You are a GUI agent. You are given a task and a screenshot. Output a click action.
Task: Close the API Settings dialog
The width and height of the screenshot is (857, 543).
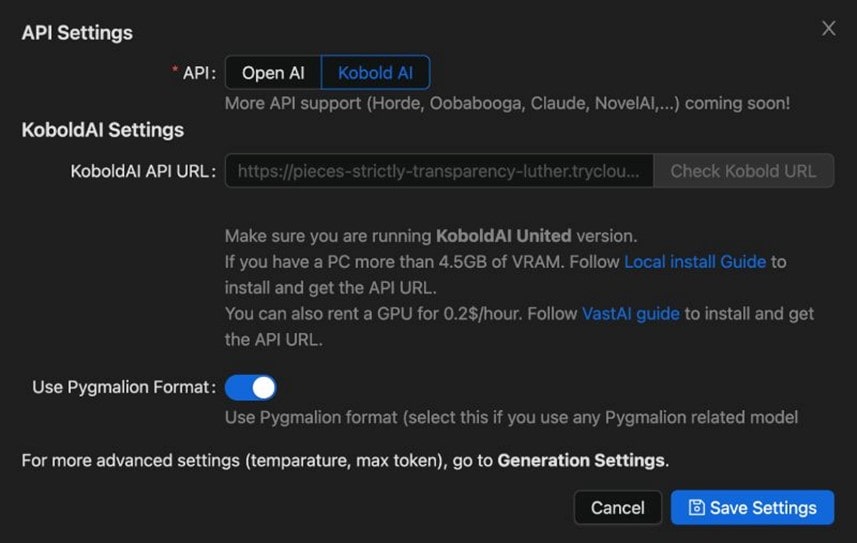(x=828, y=29)
